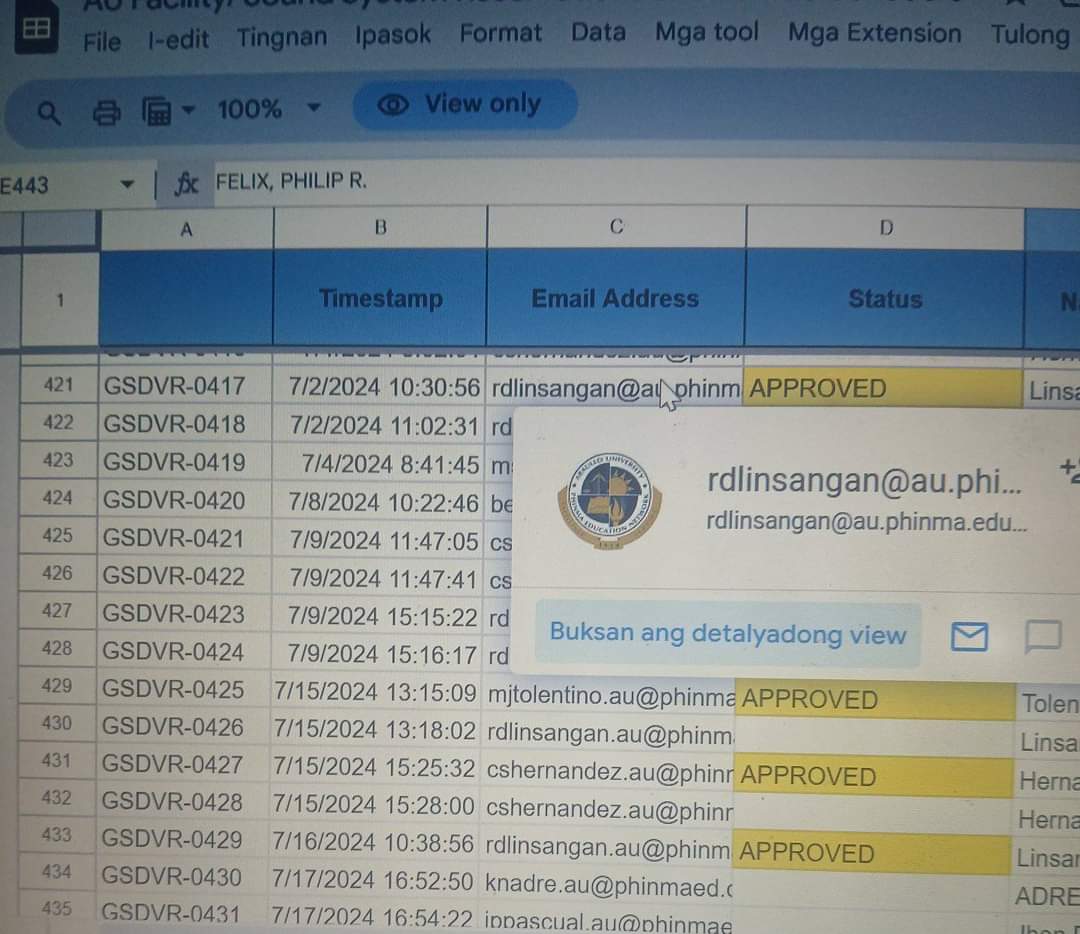The width and height of the screenshot is (1080, 934).
Task: Click the rdlinsangan@au.phi... contact name
Action: 865,480
